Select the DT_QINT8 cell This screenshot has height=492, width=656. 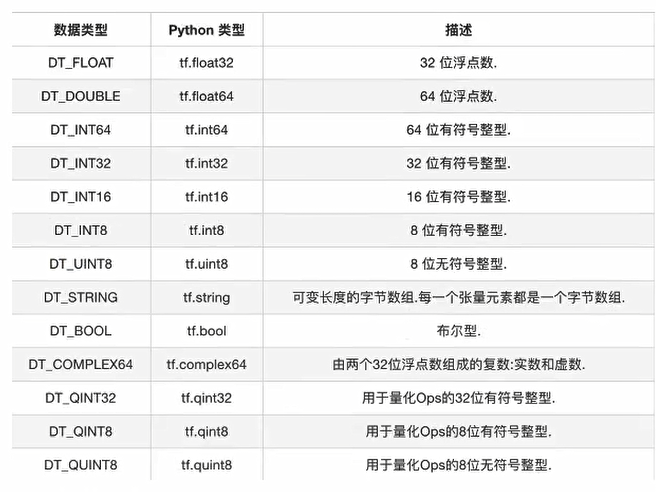[81, 431]
